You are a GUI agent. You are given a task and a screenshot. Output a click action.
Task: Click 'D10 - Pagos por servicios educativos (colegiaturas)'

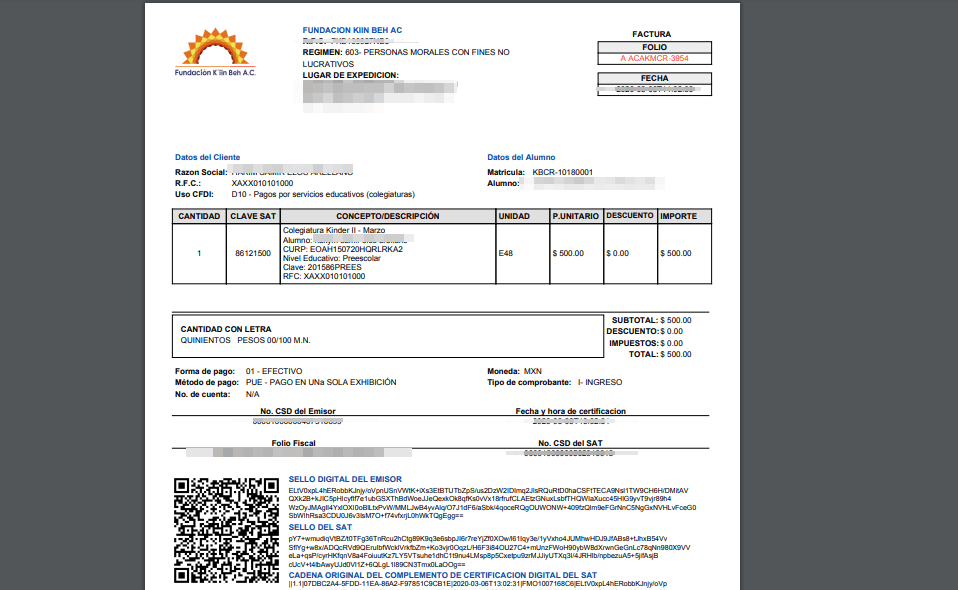tap(323, 194)
